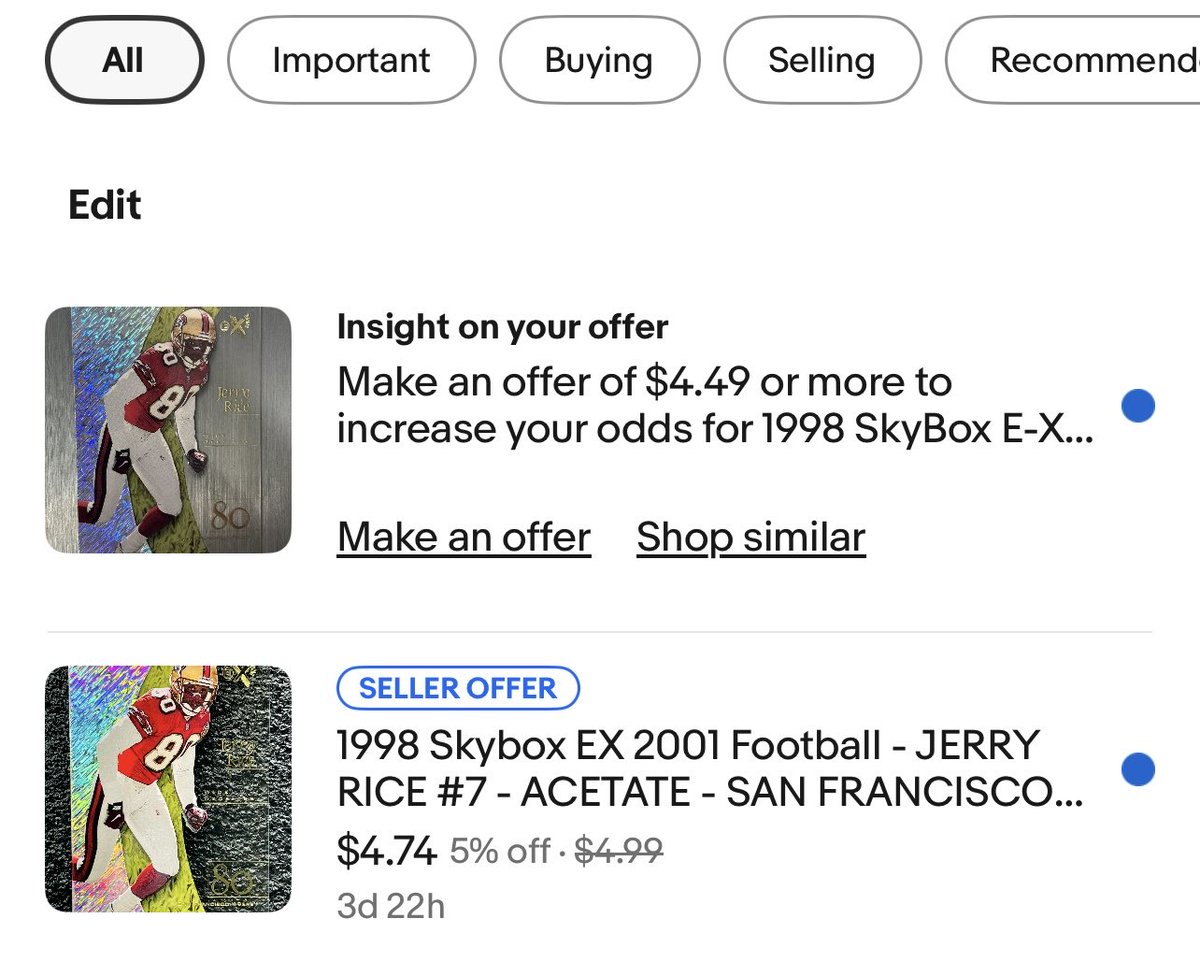This screenshot has width=1200, height=976.
Task: Open the 1998 Skybox EX 2001 listing title
Action: pos(709,769)
